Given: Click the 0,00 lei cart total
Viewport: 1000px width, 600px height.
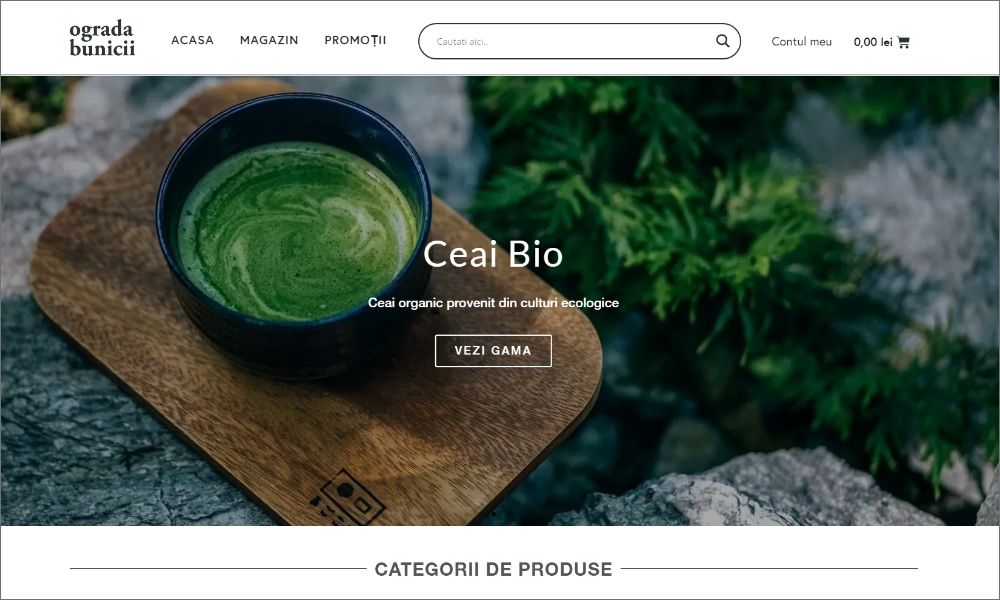Looking at the screenshot, I should tap(872, 42).
